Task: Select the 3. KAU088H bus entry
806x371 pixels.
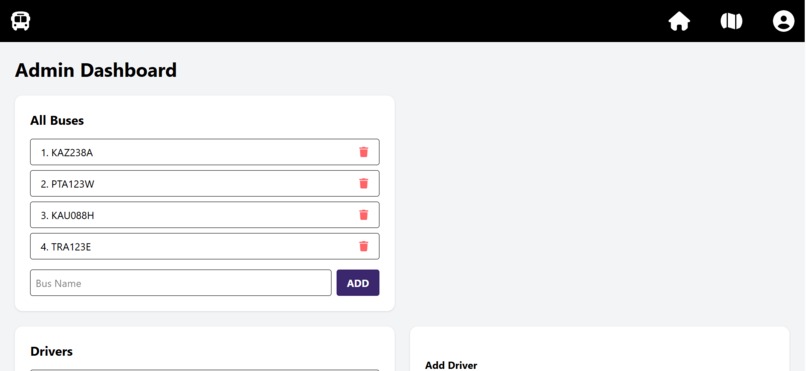Action: pos(205,215)
